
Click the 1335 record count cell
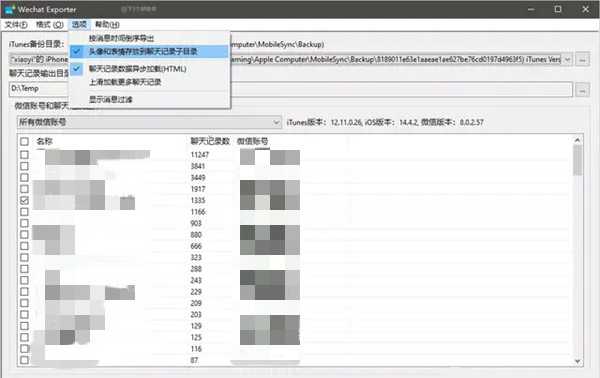(198, 200)
